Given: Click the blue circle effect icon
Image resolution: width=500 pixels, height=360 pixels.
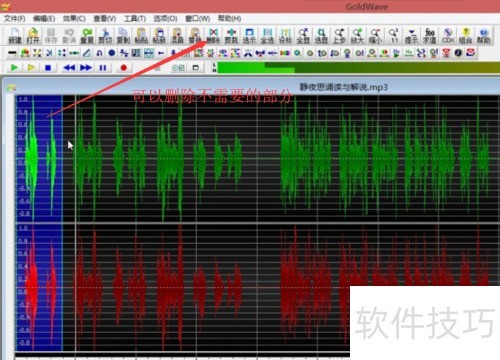Looking at the screenshot, I should click(112, 53).
